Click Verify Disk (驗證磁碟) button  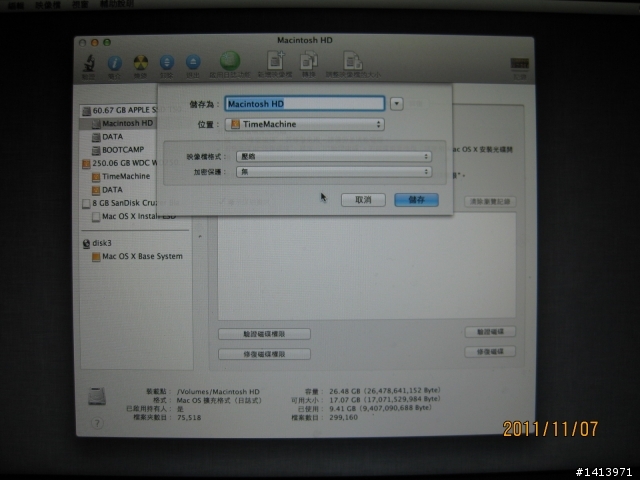click(x=490, y=332)
